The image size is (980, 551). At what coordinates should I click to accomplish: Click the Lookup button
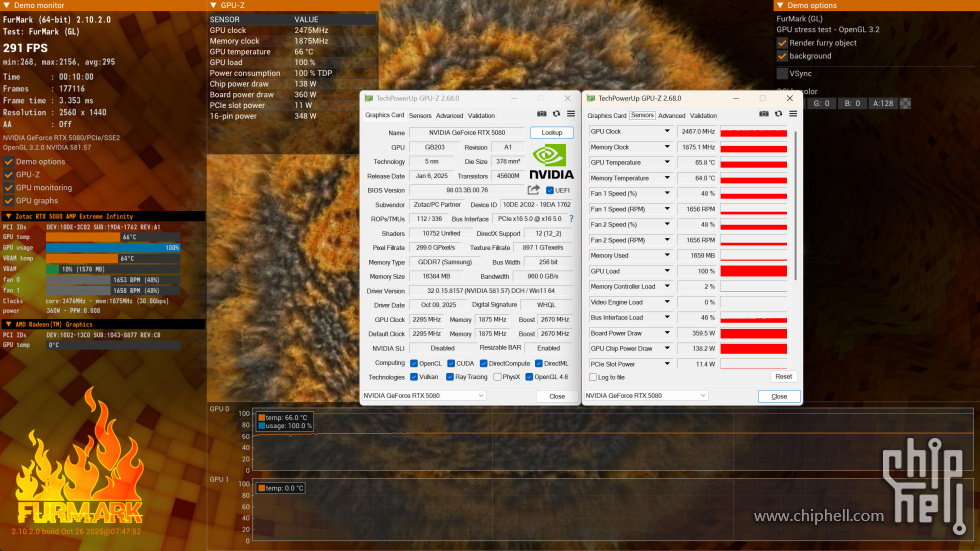[552, 132]
